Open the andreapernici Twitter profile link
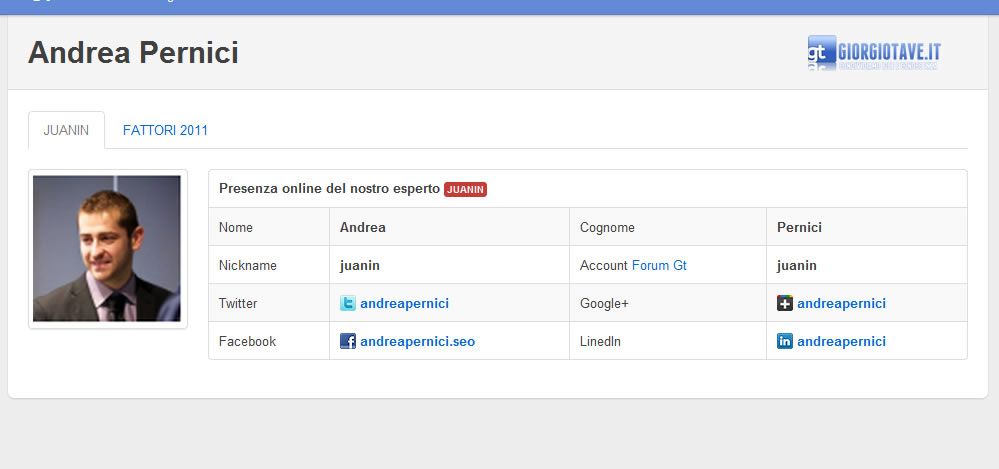This screenshot has height=469, width=999. [404, 303]
